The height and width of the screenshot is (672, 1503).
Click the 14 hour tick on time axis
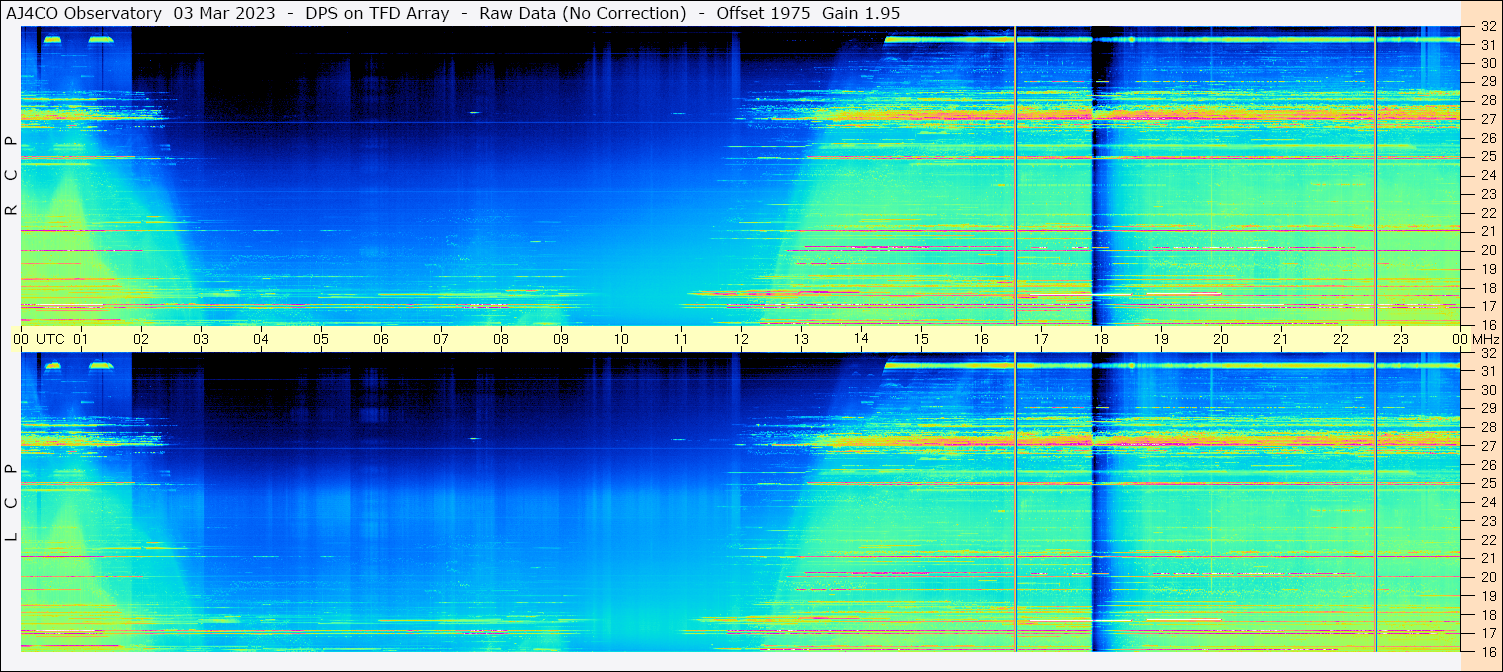(861, 338)
